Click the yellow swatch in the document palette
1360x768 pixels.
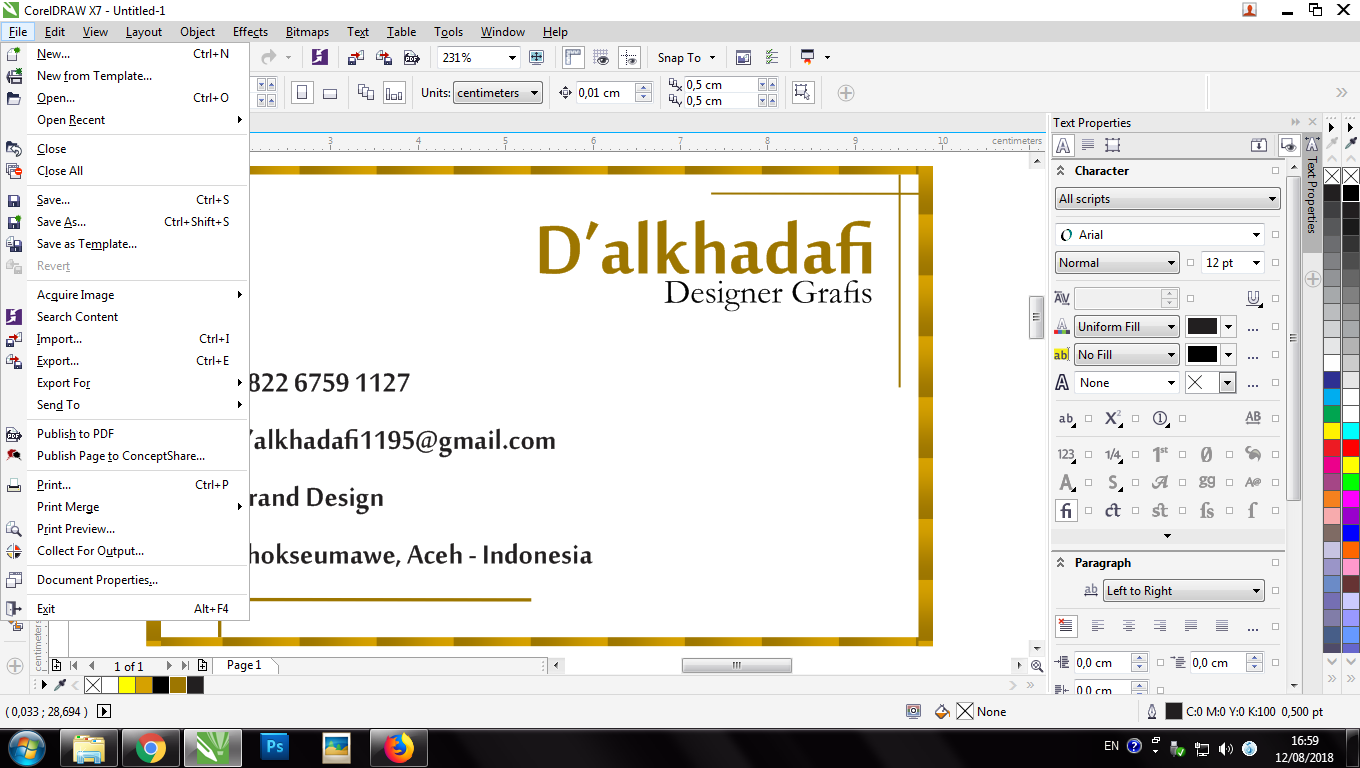coord(127,685)
